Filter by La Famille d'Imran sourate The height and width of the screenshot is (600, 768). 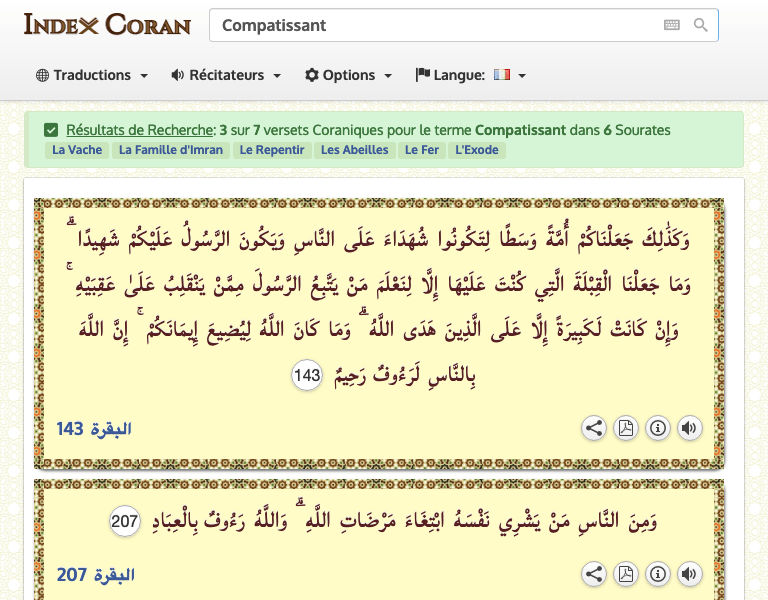click(171, 150)
